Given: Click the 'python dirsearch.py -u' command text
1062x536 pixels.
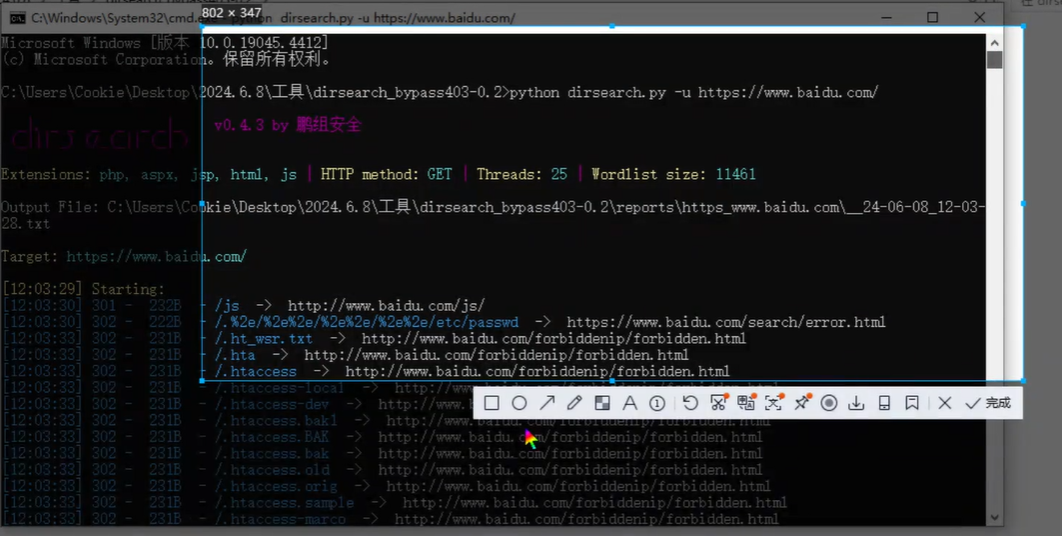Looking at the screenshot, I should tap(599, 92).
